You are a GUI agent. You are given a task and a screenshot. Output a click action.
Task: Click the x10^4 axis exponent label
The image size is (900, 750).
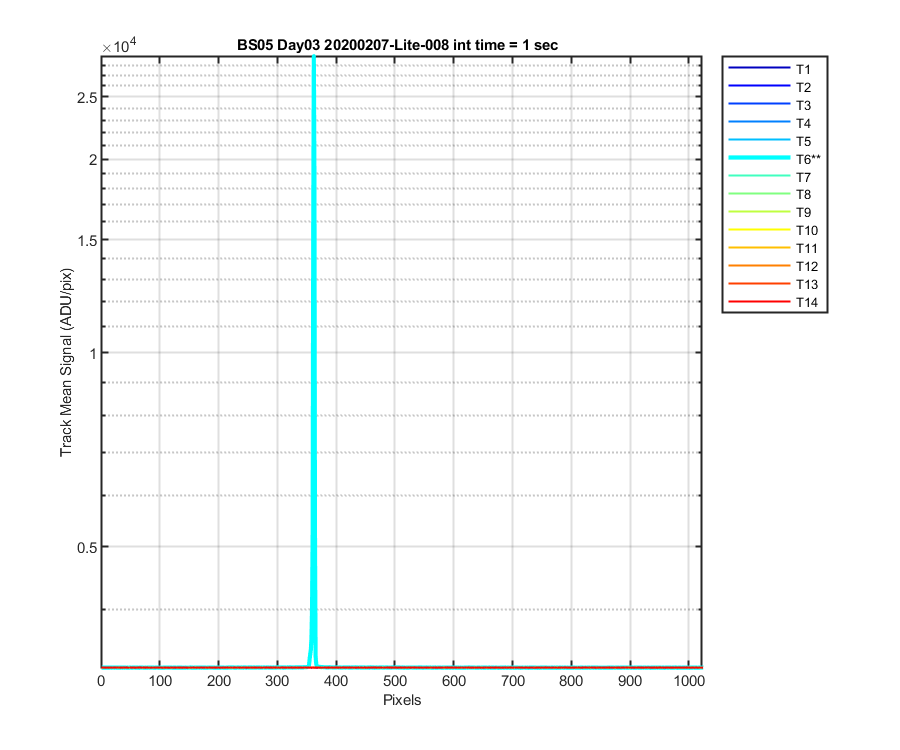pos(119,45)
